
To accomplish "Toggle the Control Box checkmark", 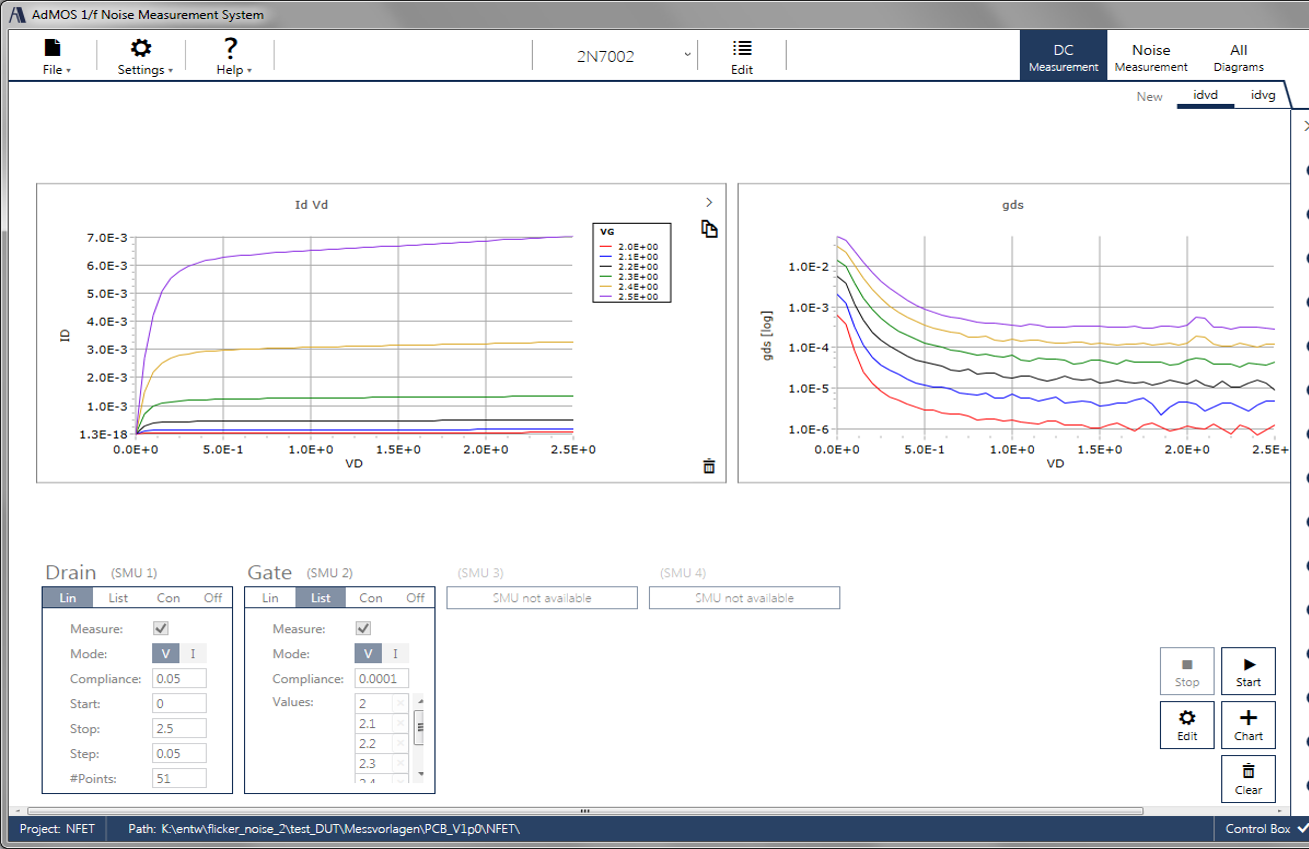I will (1301, 829).
